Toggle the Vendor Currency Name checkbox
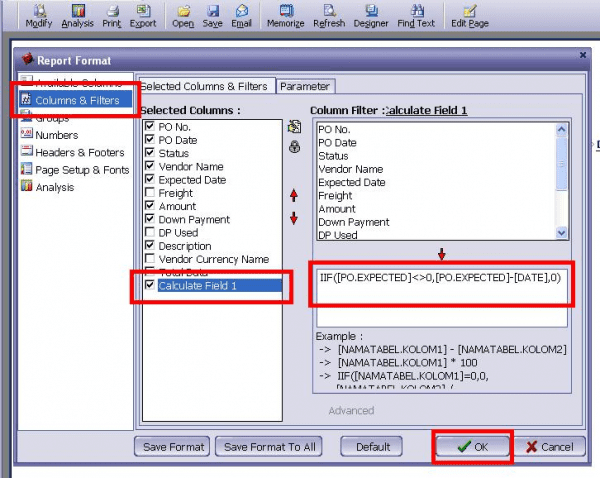 coord(150,259)
